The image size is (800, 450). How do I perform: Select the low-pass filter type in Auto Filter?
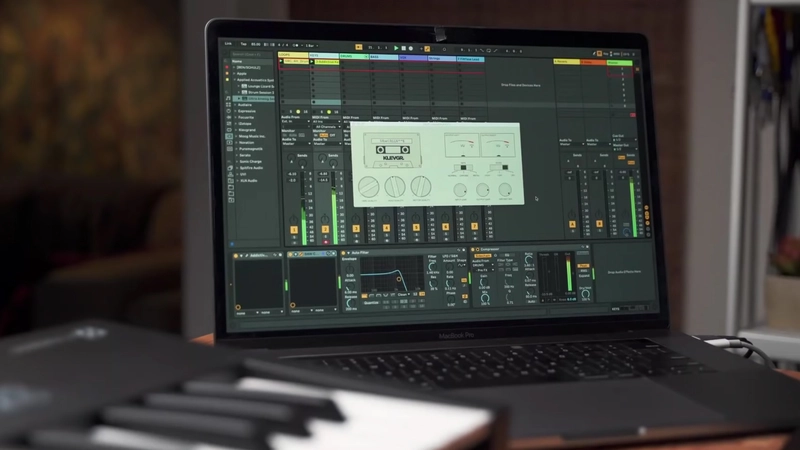pos(364,295)
